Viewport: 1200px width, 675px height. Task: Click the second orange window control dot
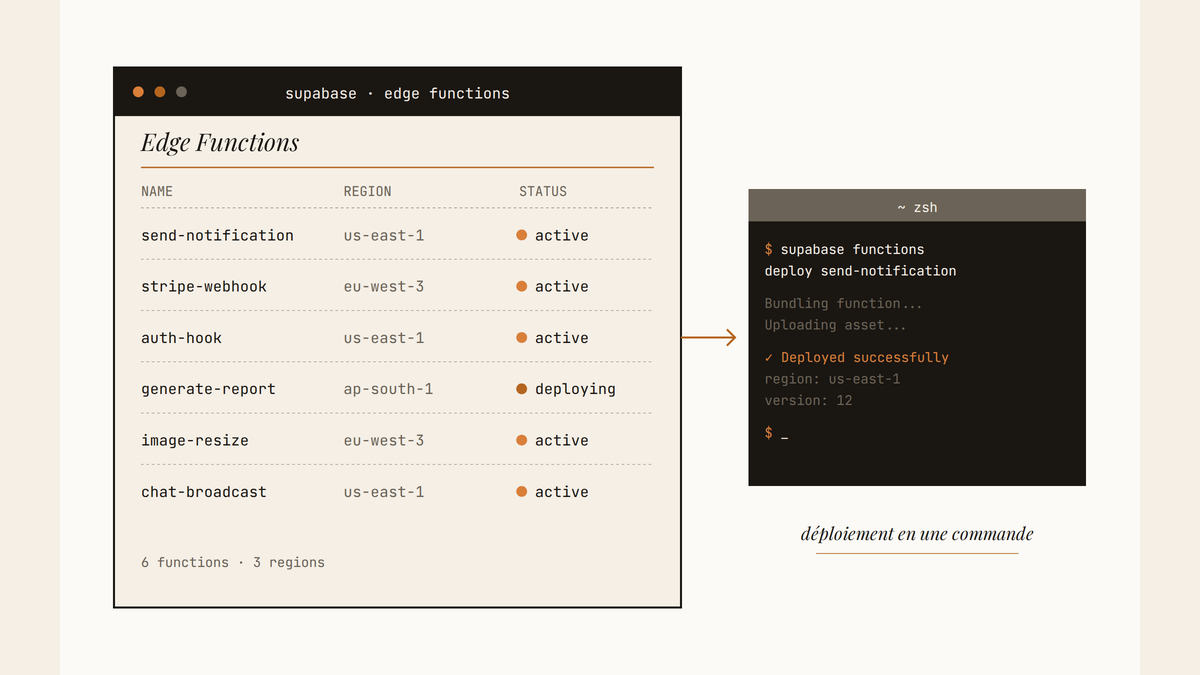[x=160, y=92]
